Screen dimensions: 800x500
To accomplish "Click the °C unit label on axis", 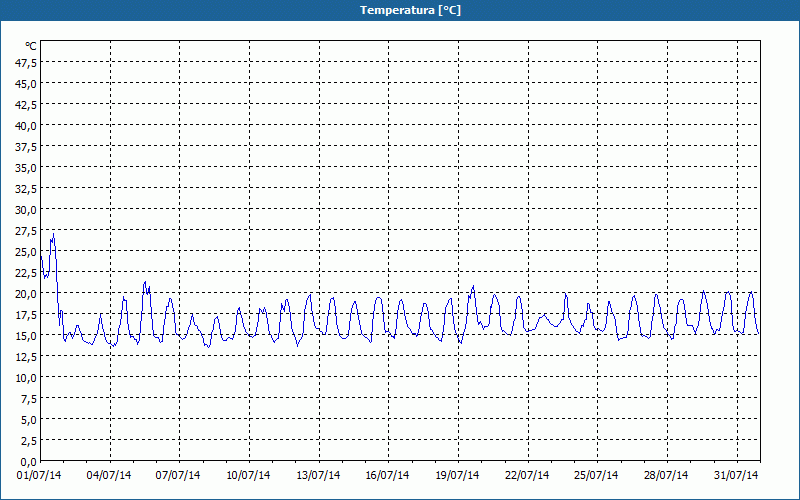I will click(31, 46).
